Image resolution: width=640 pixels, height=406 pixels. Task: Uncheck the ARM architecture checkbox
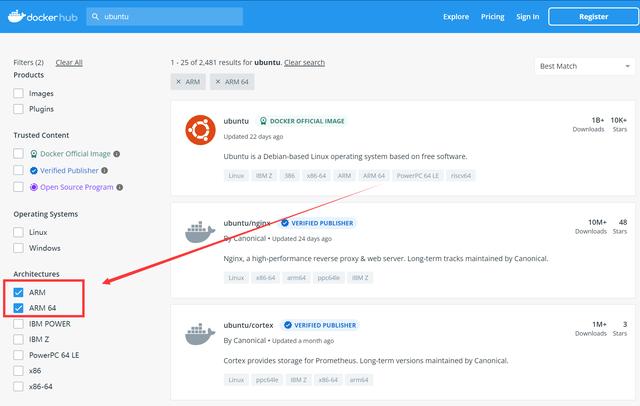18,293
